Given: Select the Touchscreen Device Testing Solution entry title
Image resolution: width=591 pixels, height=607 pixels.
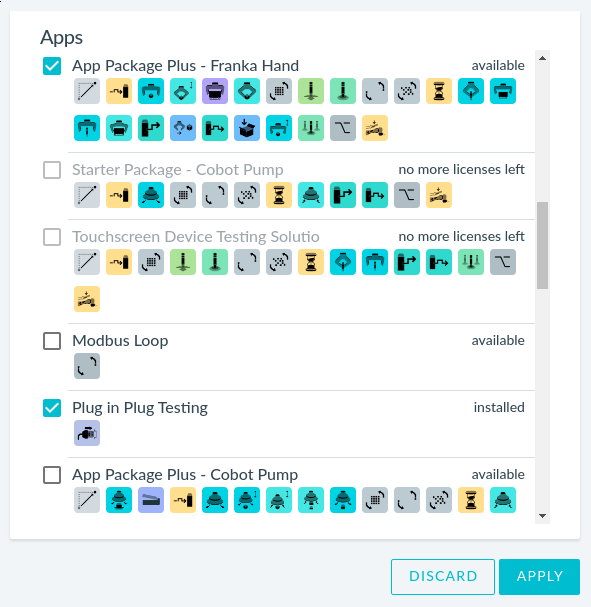Looking at the screenshot, I should click(x=196, y=237).
